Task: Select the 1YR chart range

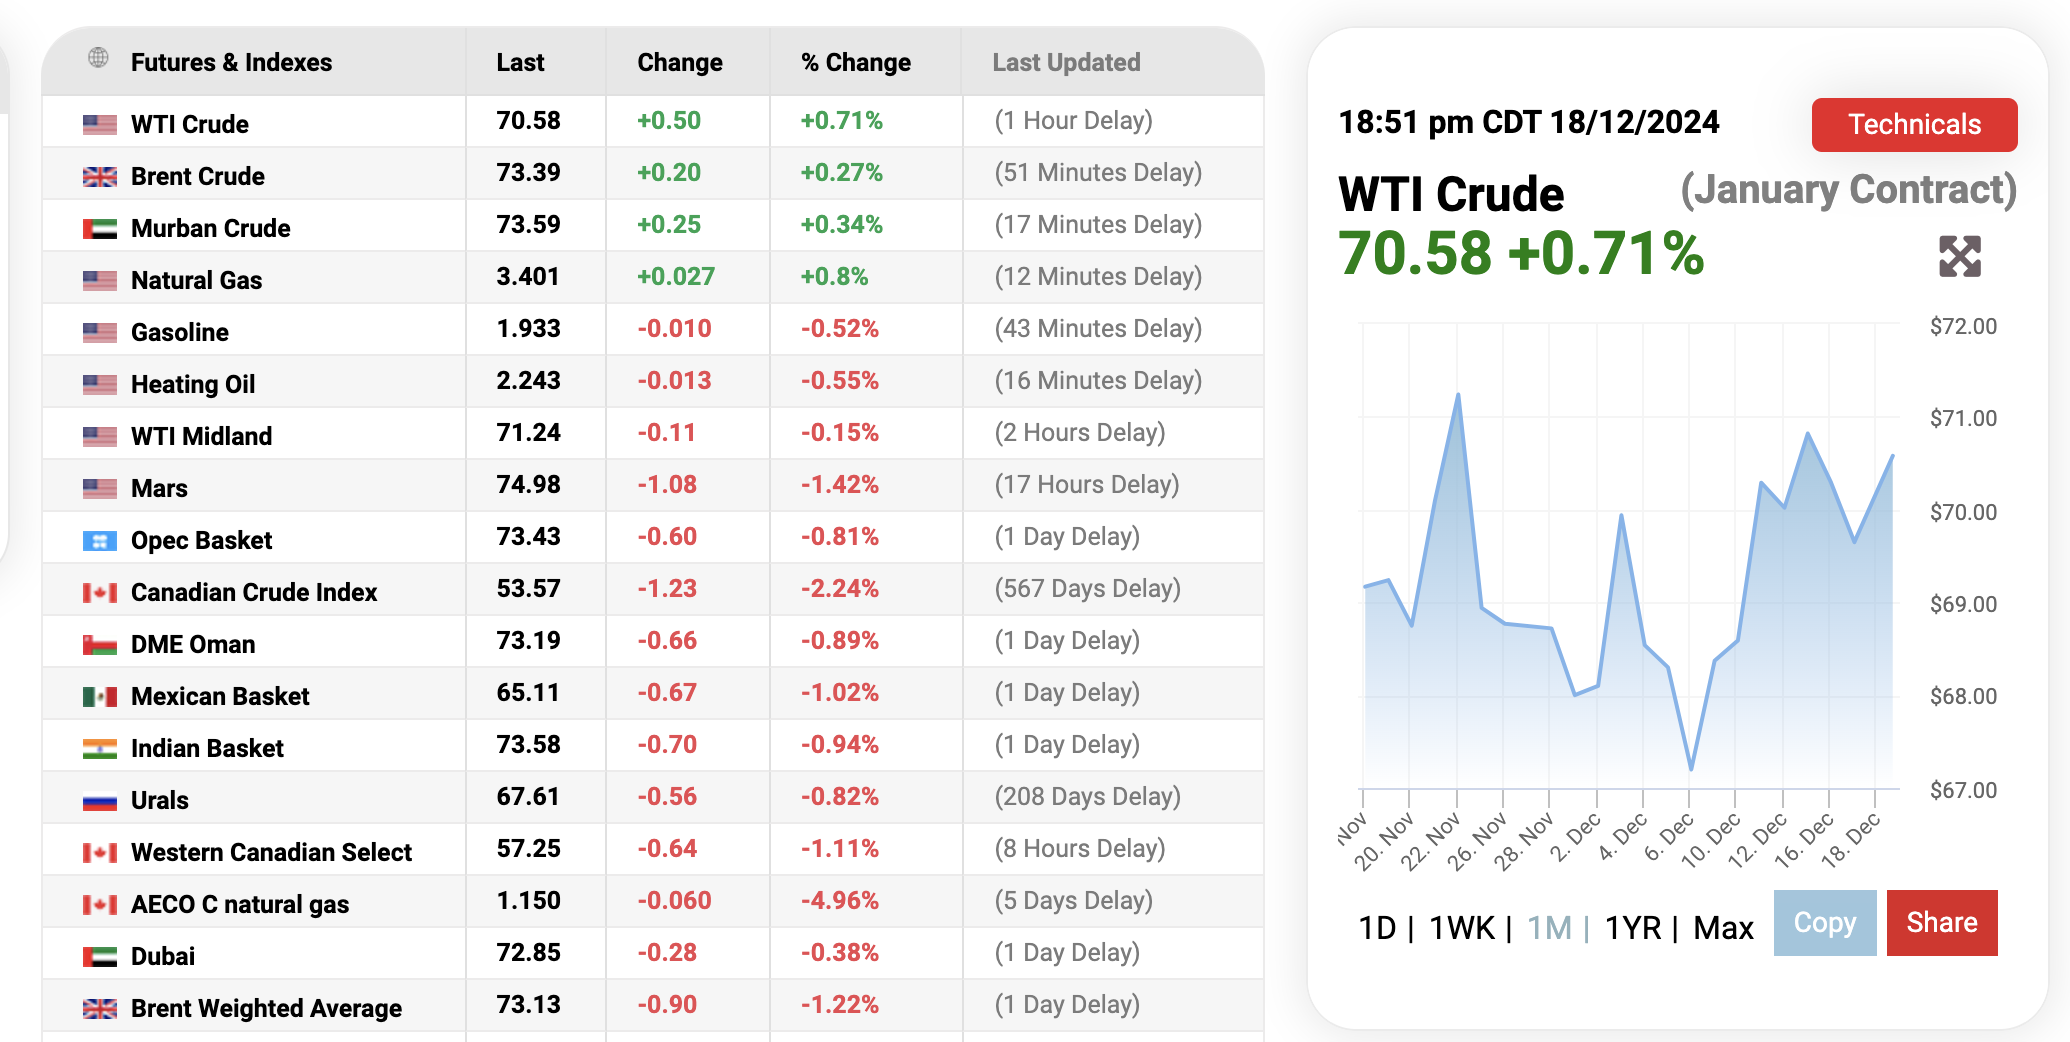Action: click(x=1632, y=928)
